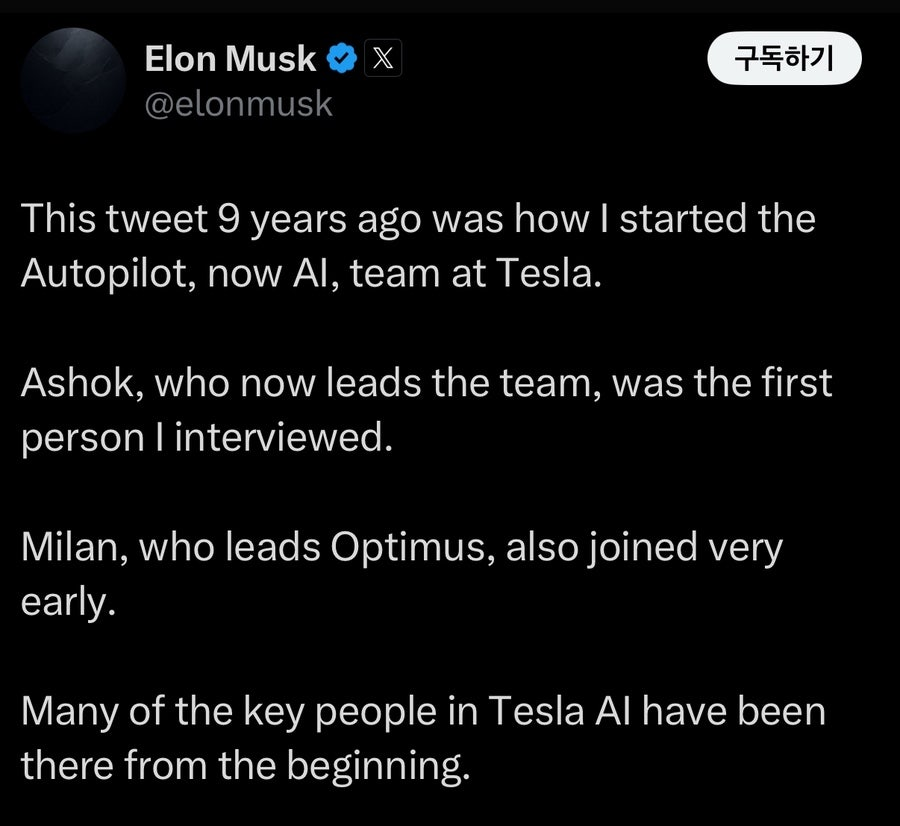Click the phrase 'Tesla AI' in last paragraph

coord(559,711)
